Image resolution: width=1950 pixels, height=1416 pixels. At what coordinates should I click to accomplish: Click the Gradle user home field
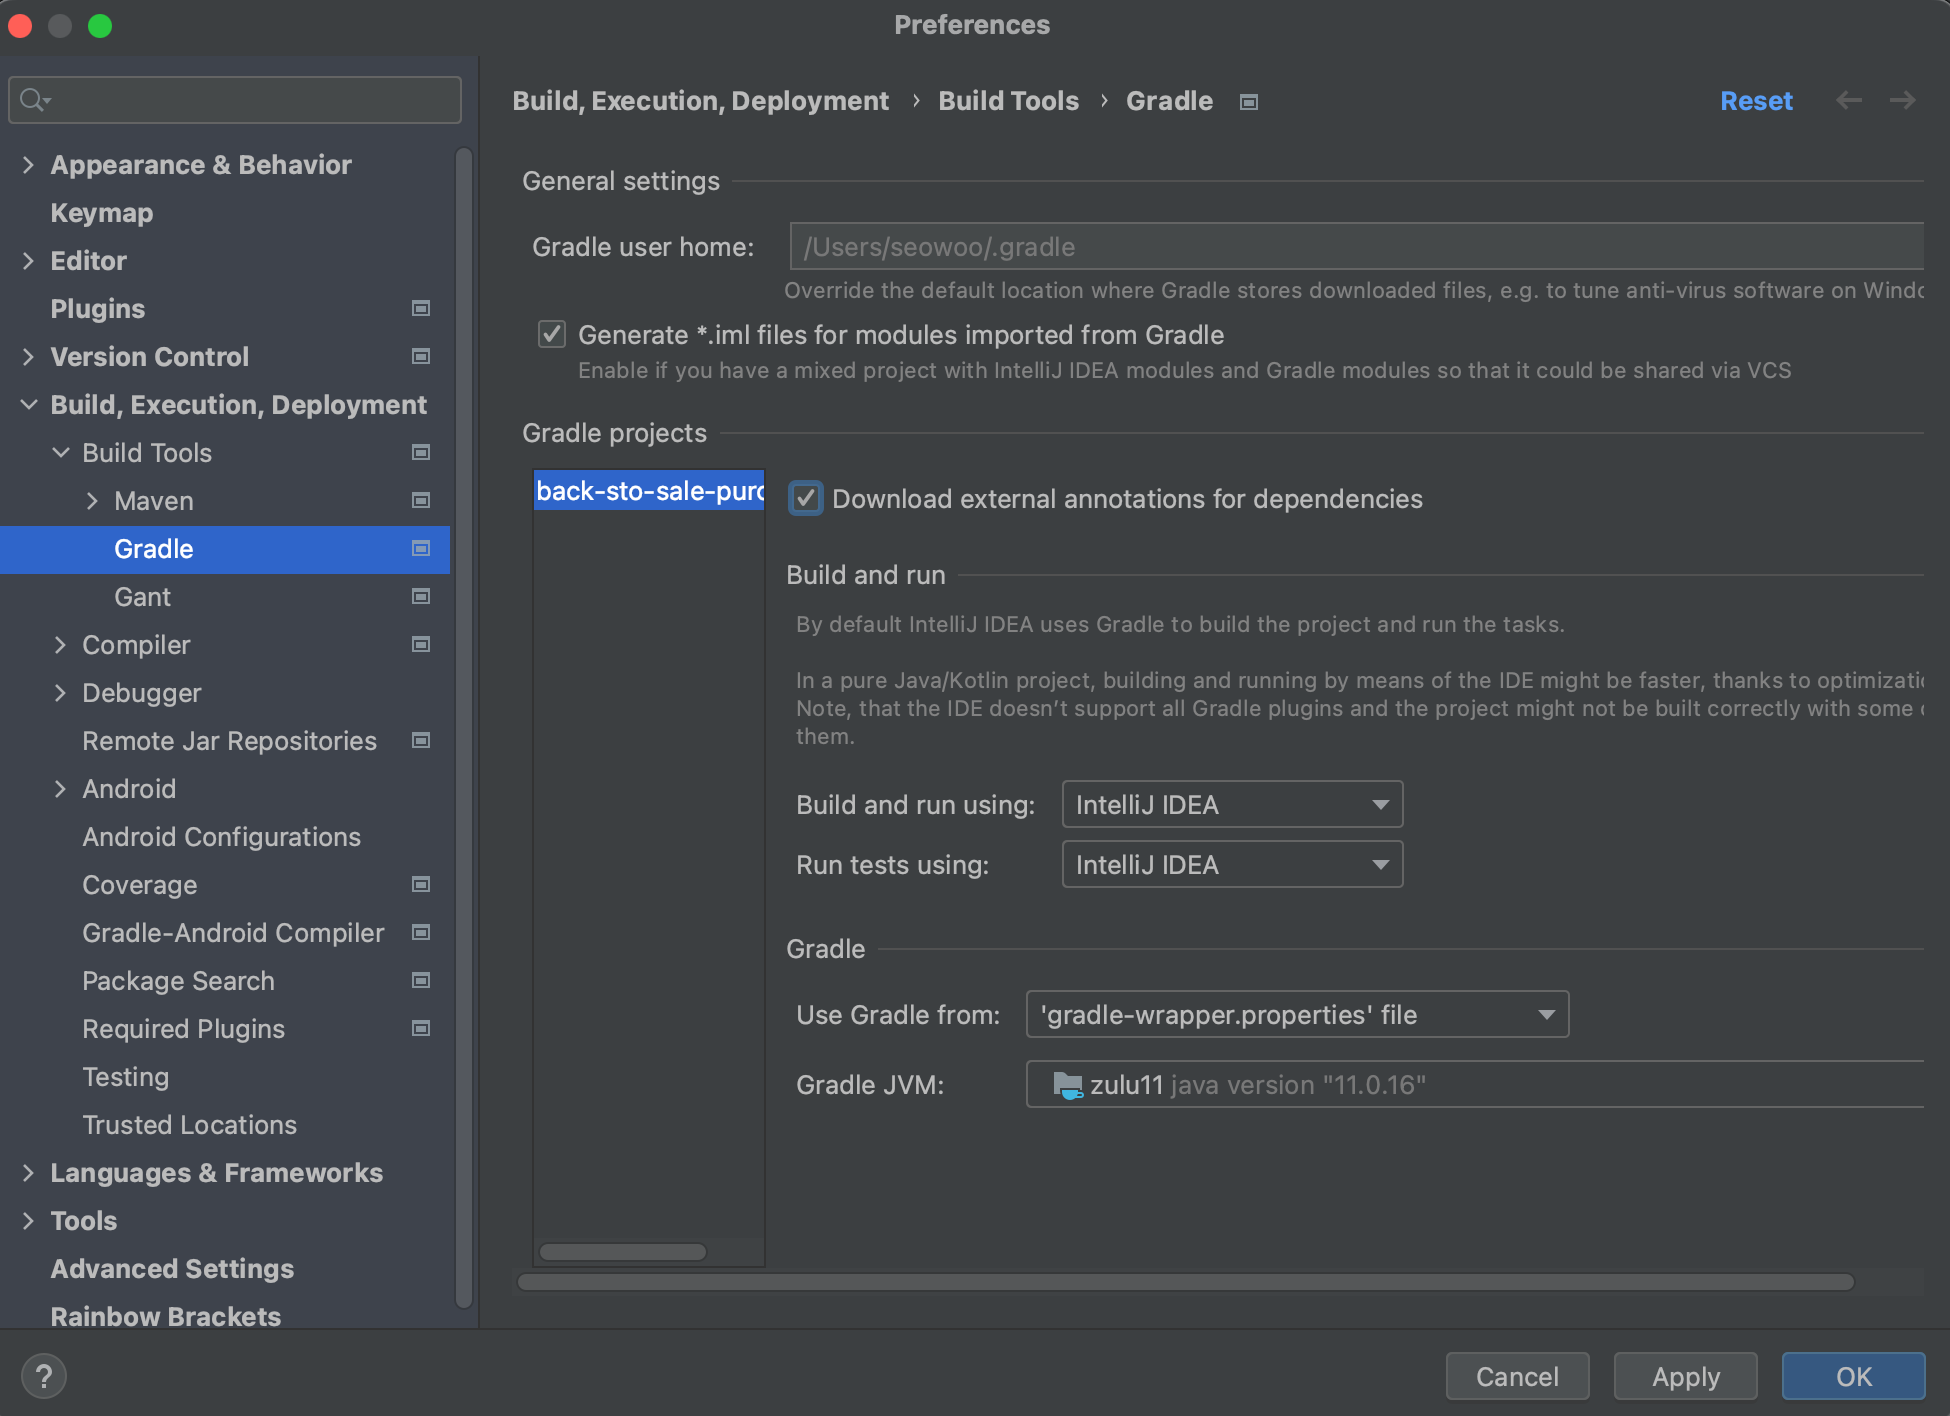pyautogui.click(x=1355, y=246)
